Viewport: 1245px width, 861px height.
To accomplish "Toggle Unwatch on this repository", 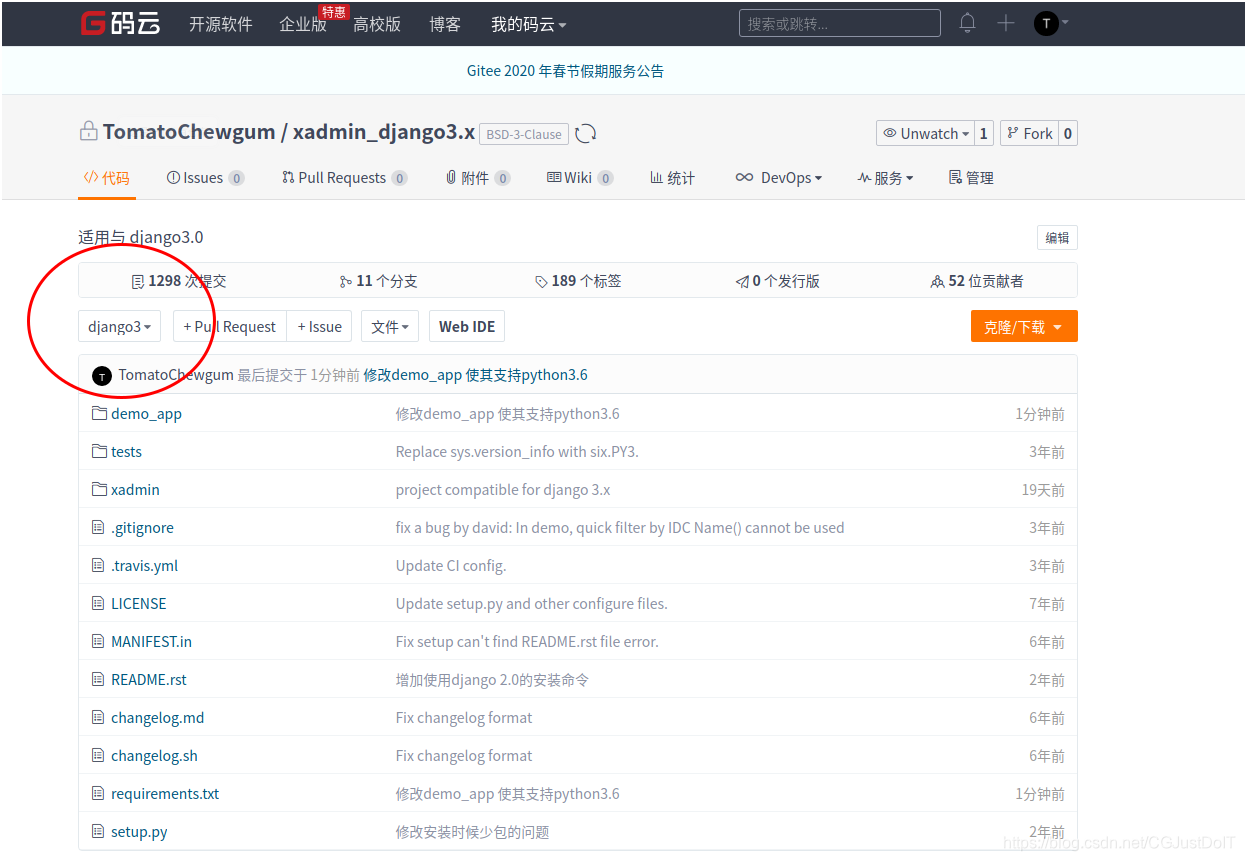I will click(x=925, y=133).
